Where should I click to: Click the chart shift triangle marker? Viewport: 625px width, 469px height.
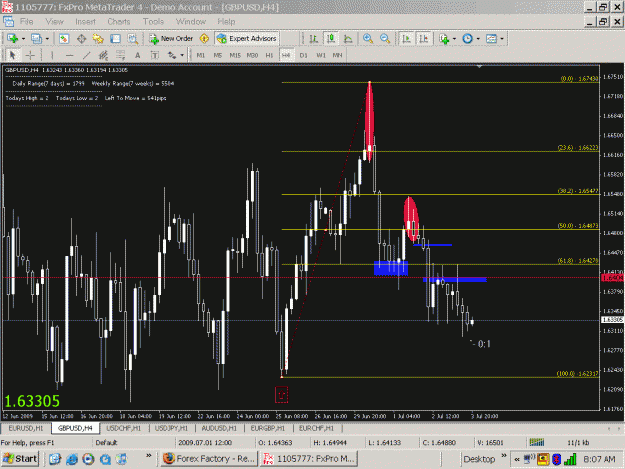click(479, 67)
